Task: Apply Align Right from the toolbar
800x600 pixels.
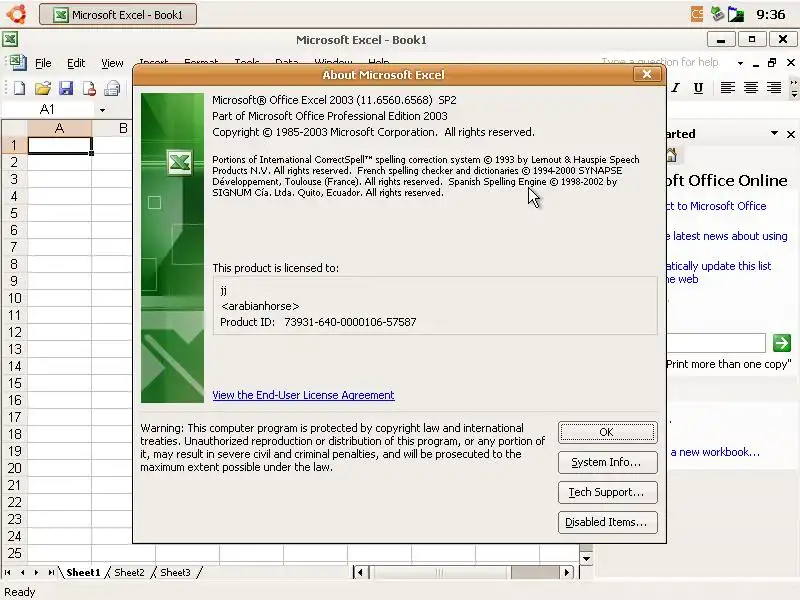Action: click(773, 88)
